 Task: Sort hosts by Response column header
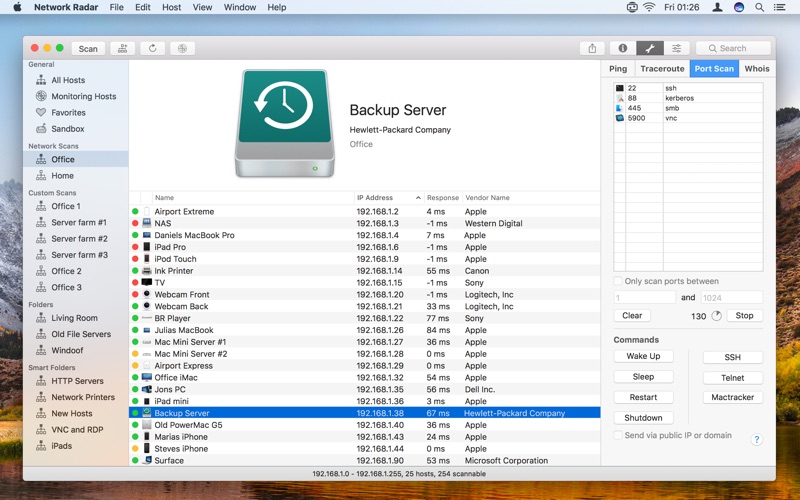pos(441,198)
